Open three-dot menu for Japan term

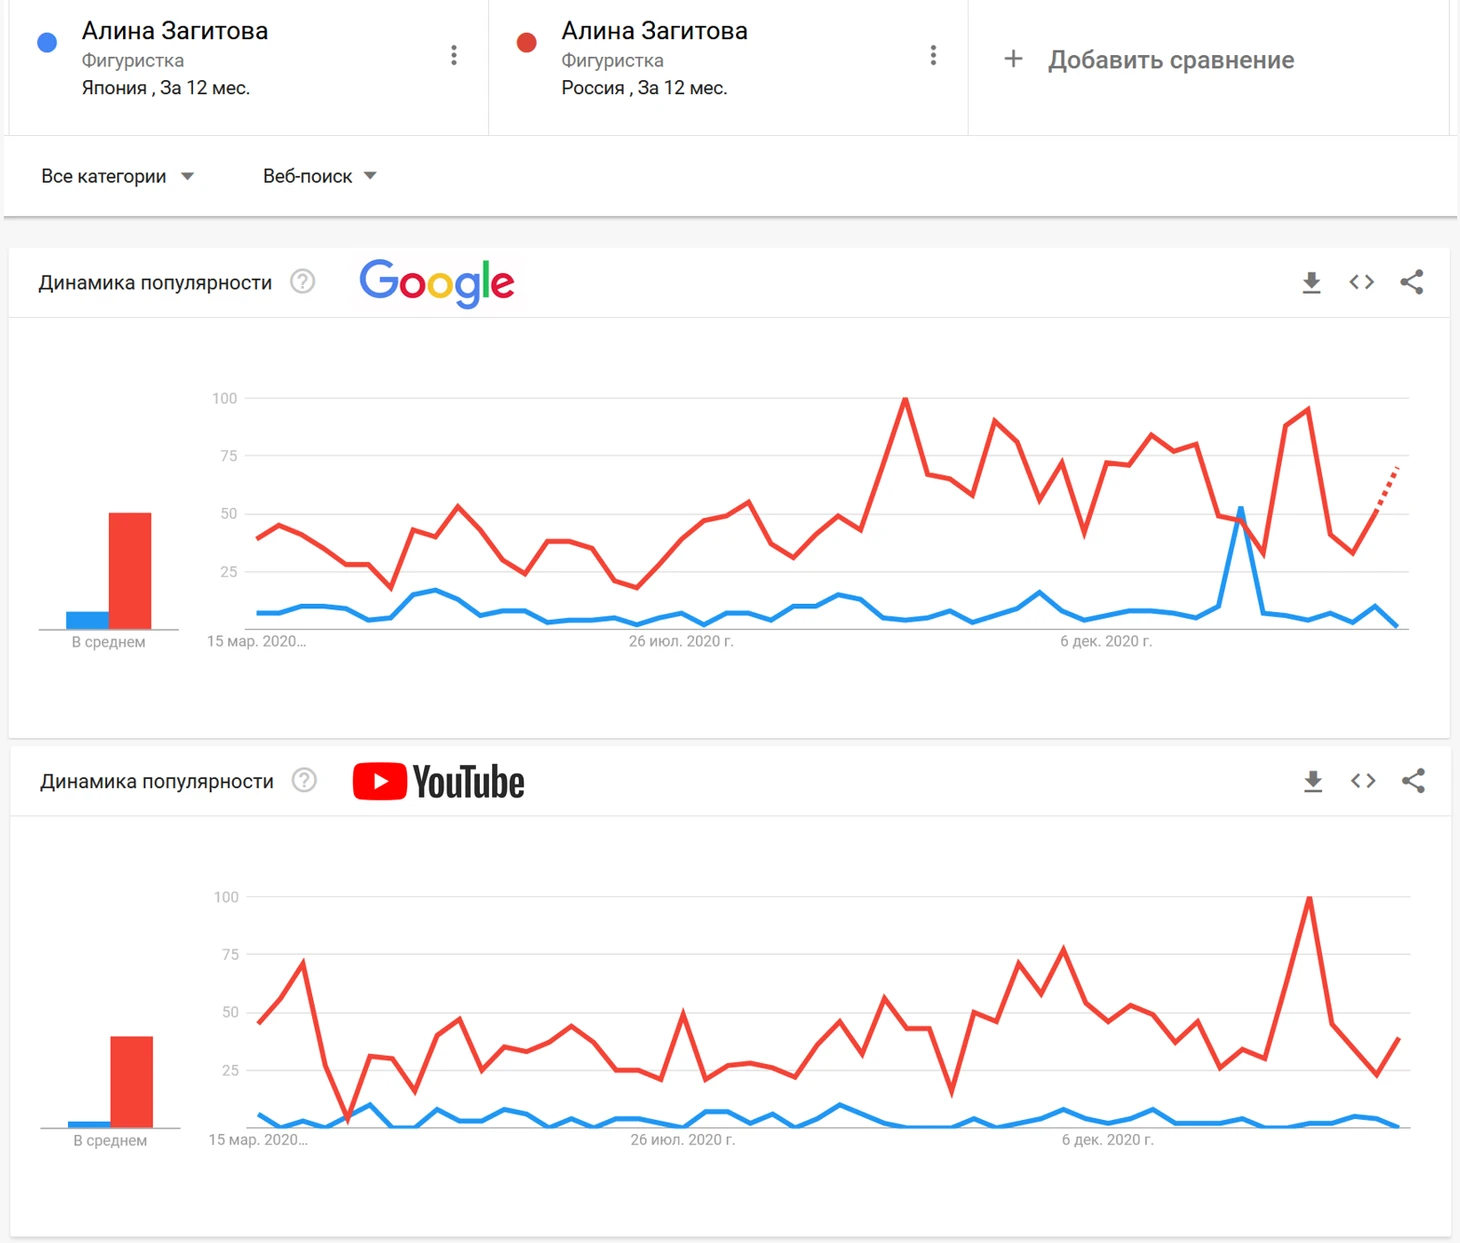coord(454,55)
